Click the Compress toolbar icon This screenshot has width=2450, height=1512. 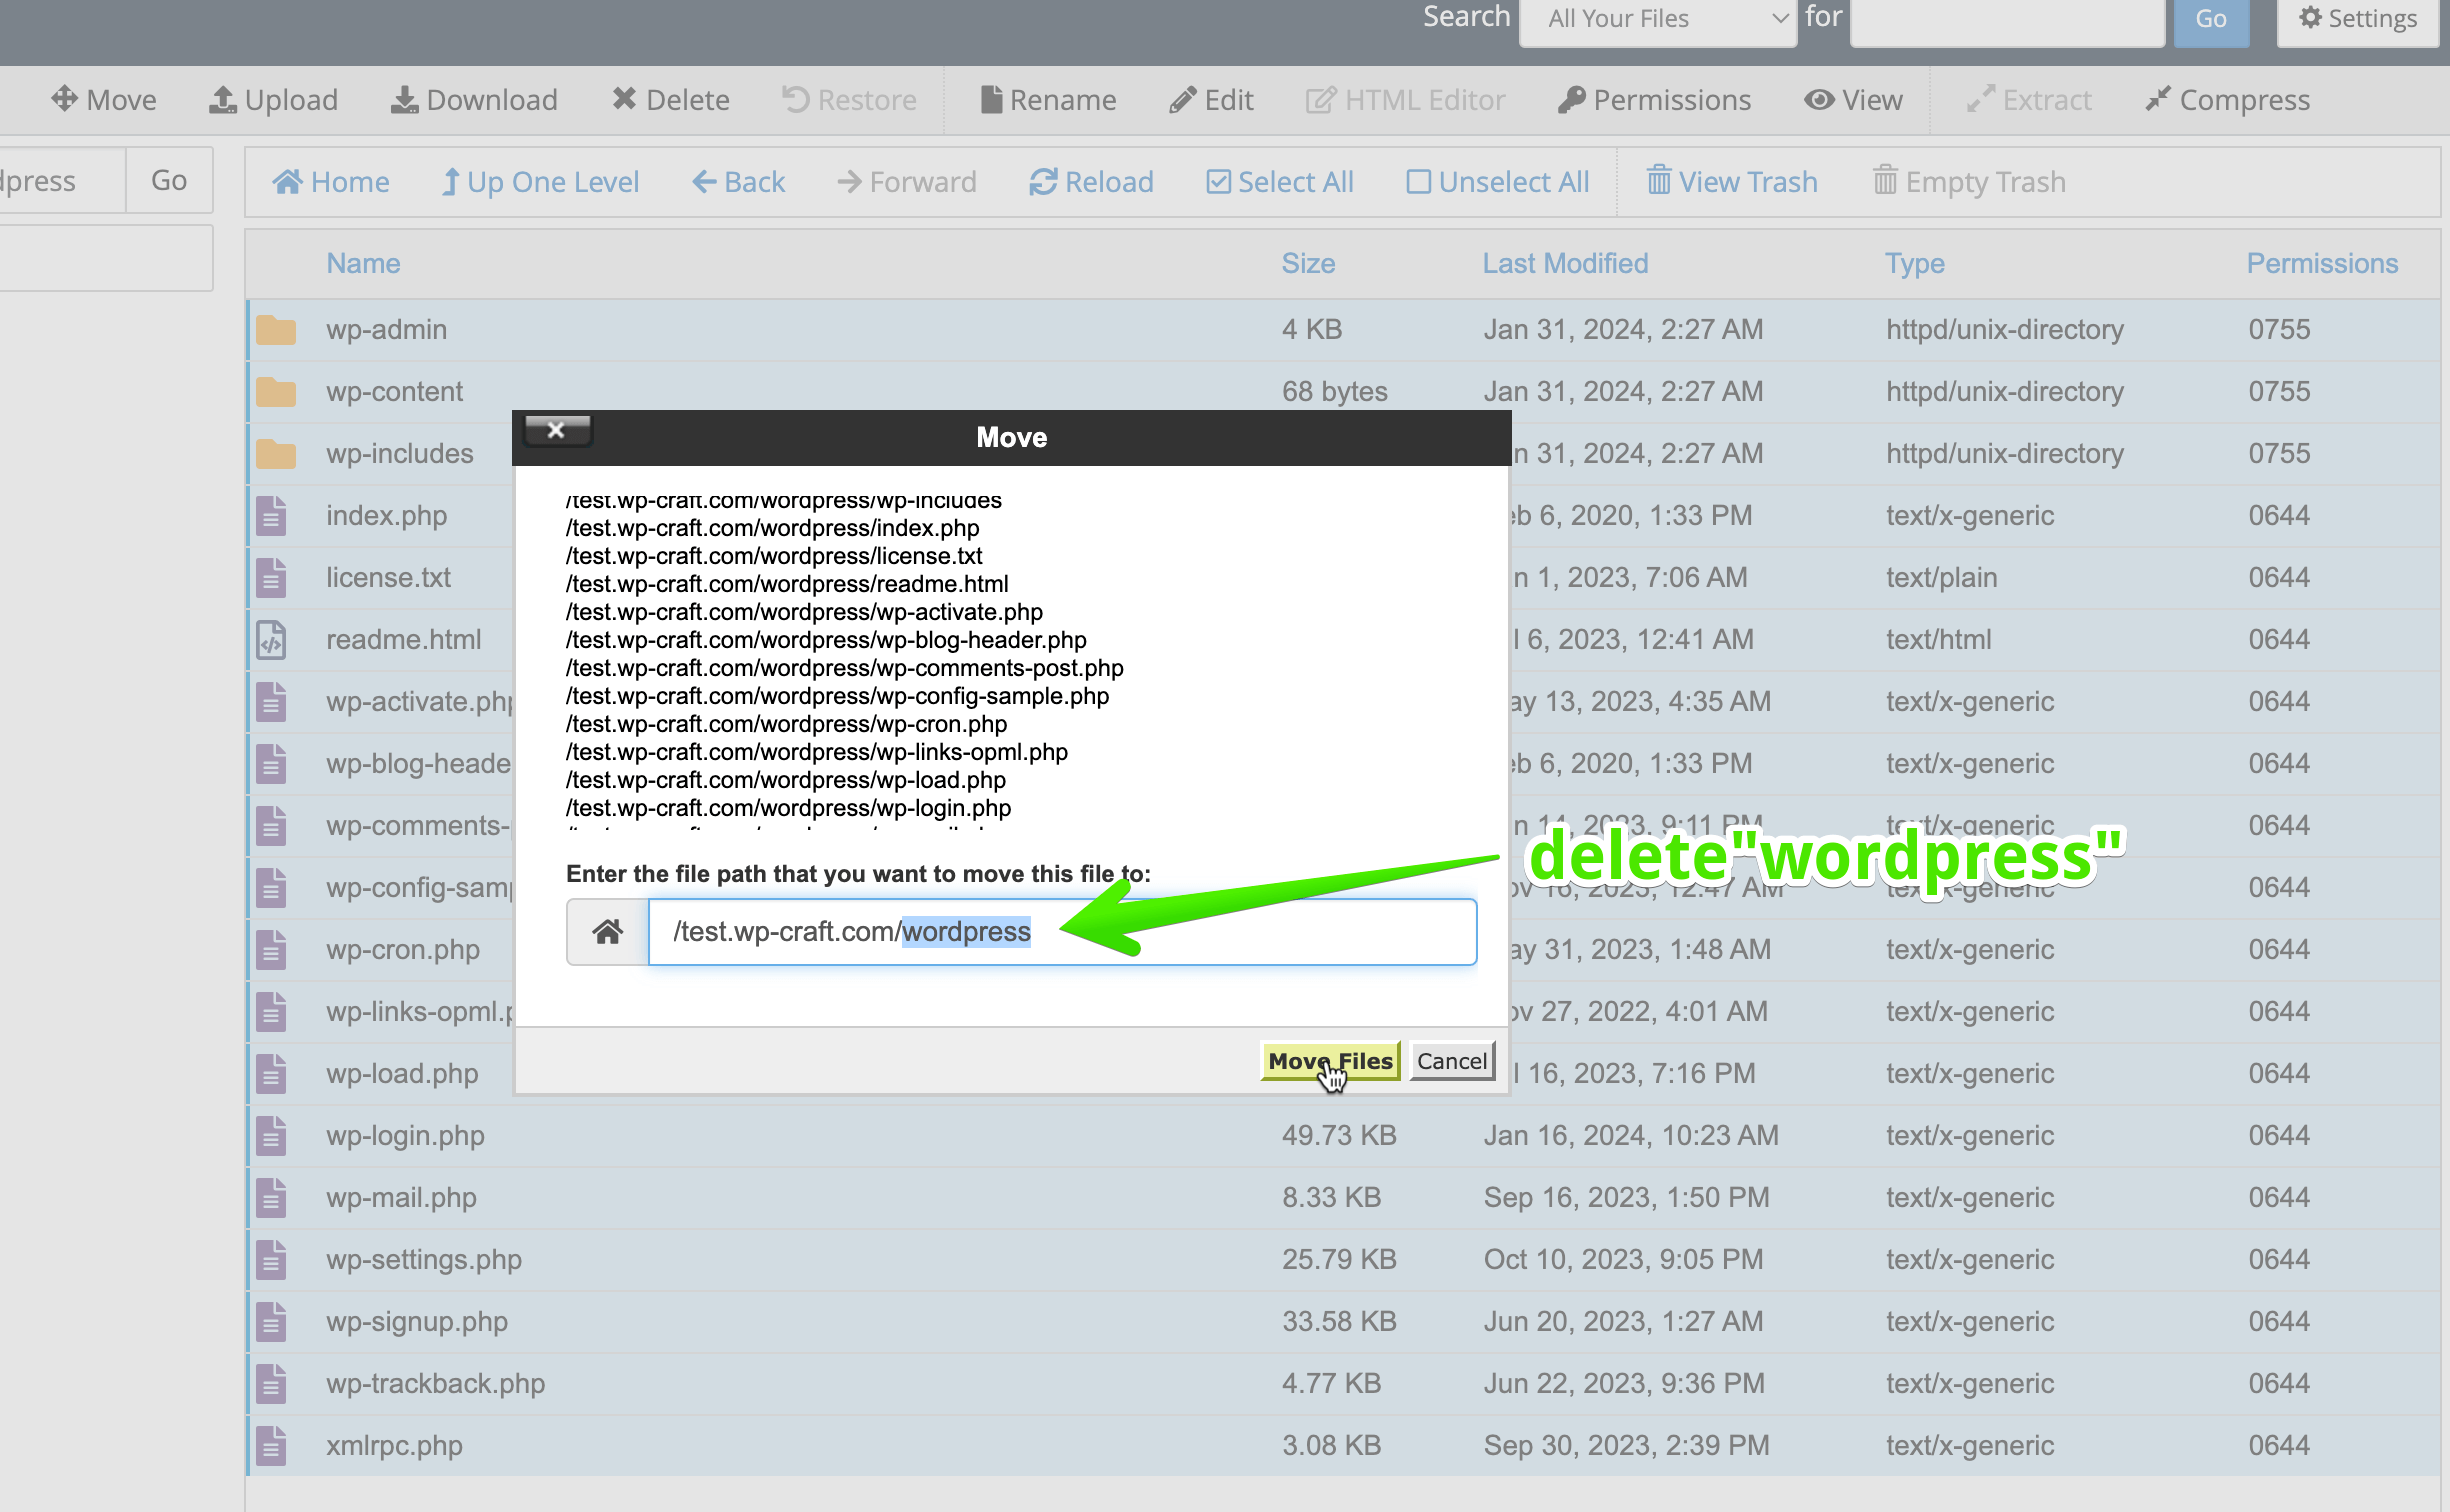pos(2158,99)
